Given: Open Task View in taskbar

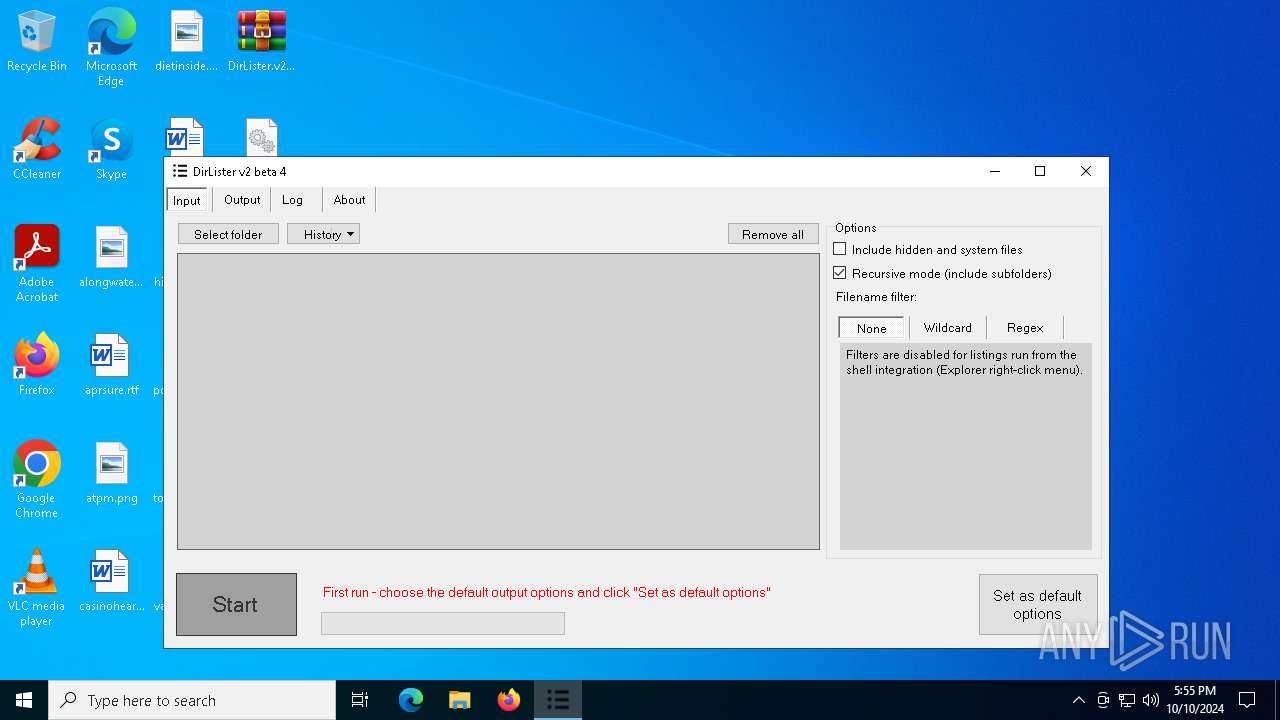Looking at the screenshot, I should click(360, 700).
